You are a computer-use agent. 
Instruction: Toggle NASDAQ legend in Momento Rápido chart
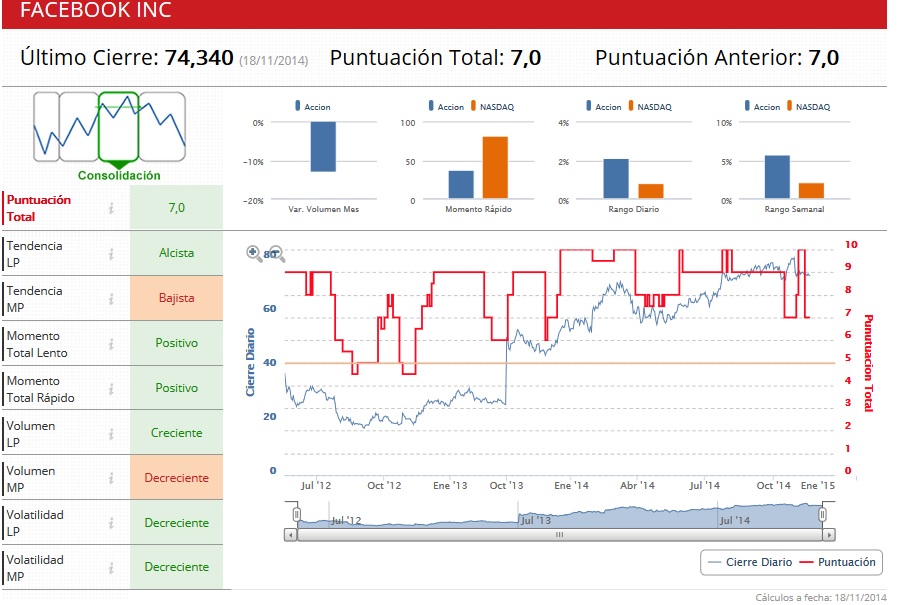point(493,107)
